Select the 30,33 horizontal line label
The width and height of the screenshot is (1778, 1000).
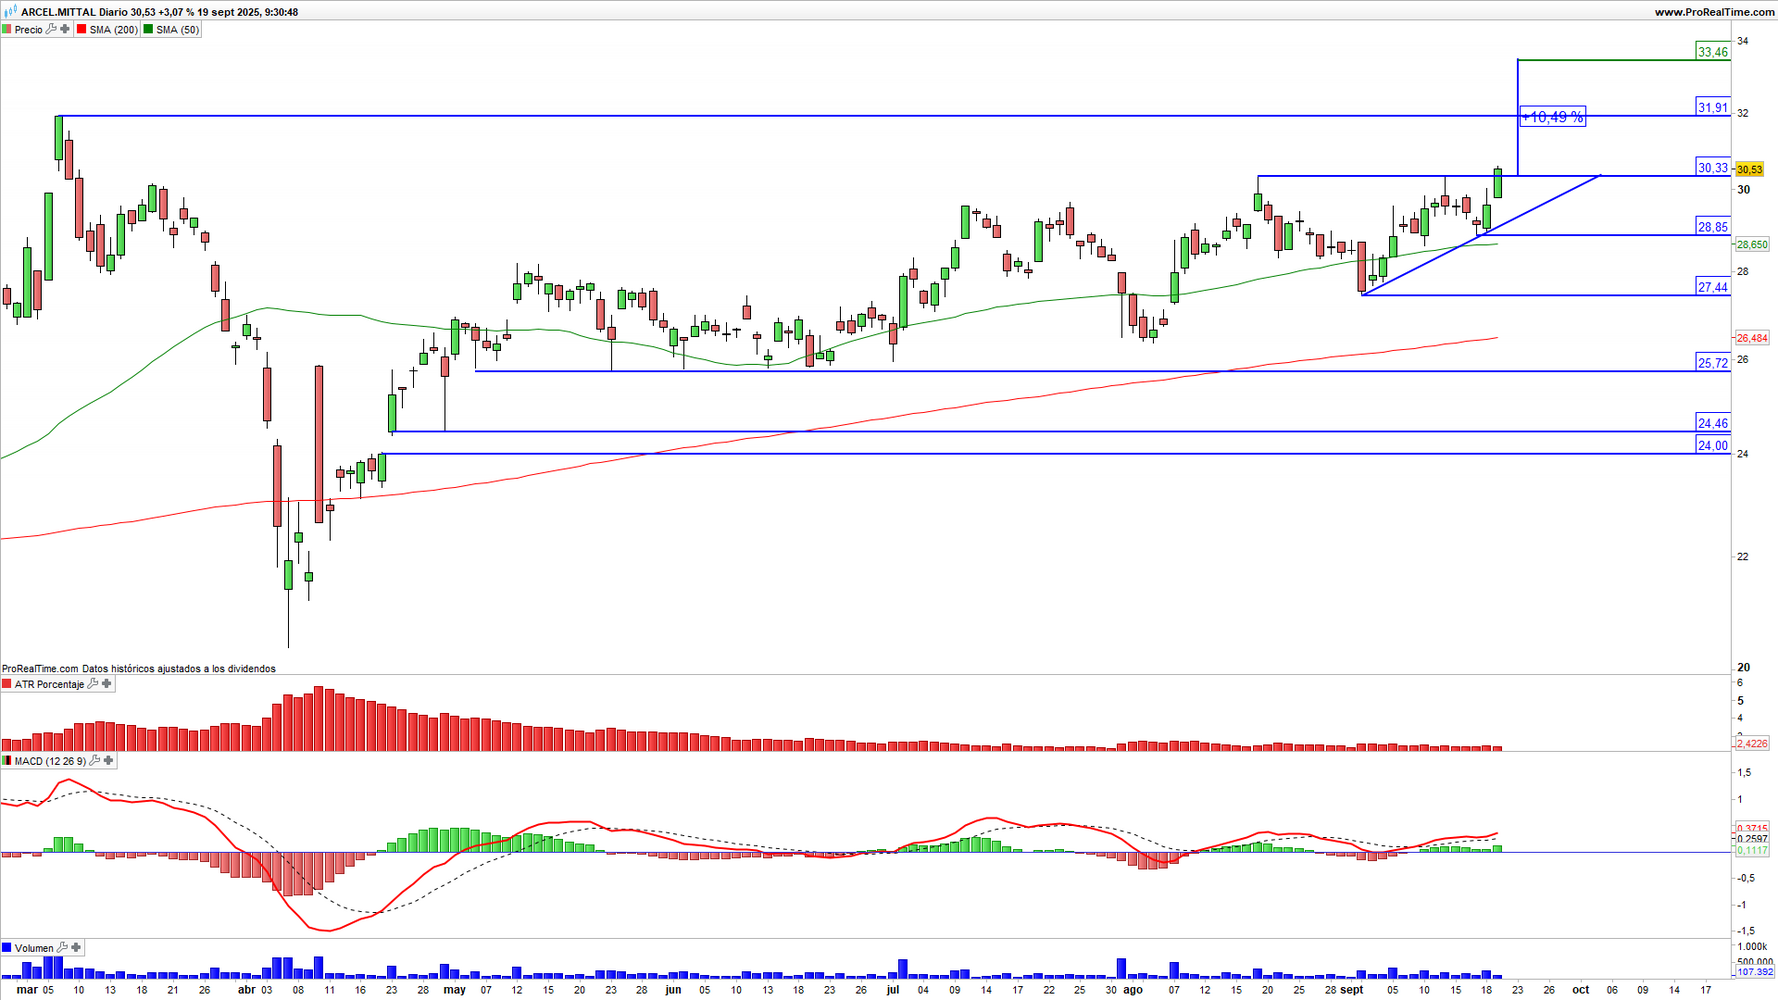click(x=1713, y=168)
